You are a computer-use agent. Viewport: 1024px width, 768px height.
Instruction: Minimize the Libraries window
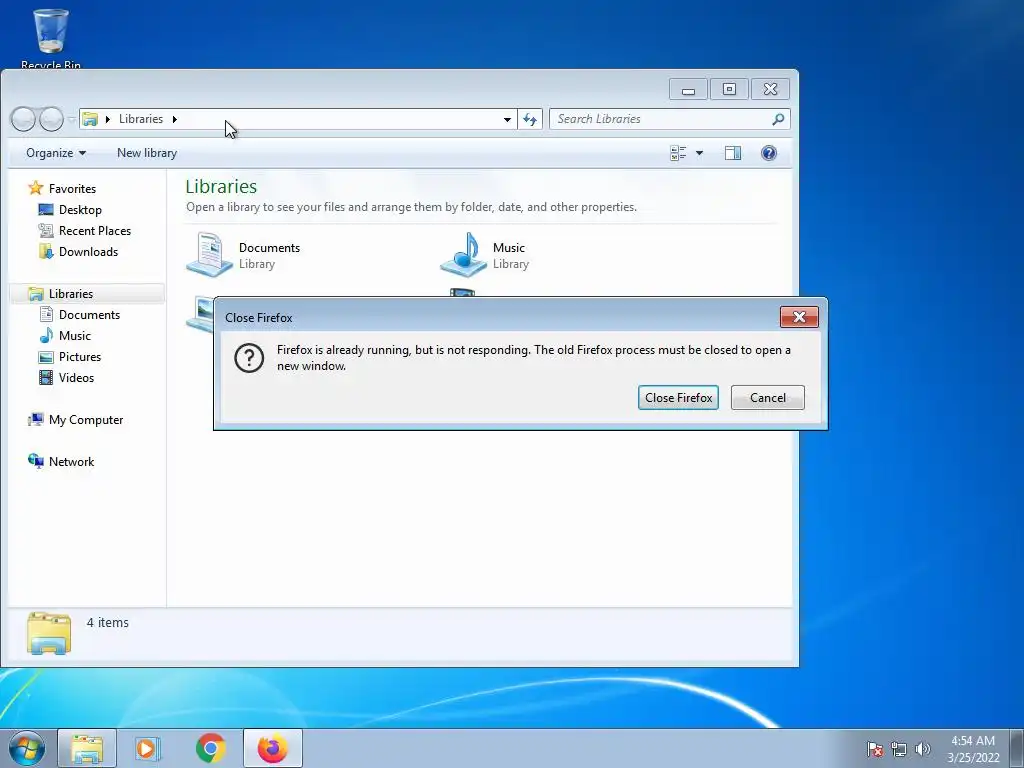[x=688, y=89]
